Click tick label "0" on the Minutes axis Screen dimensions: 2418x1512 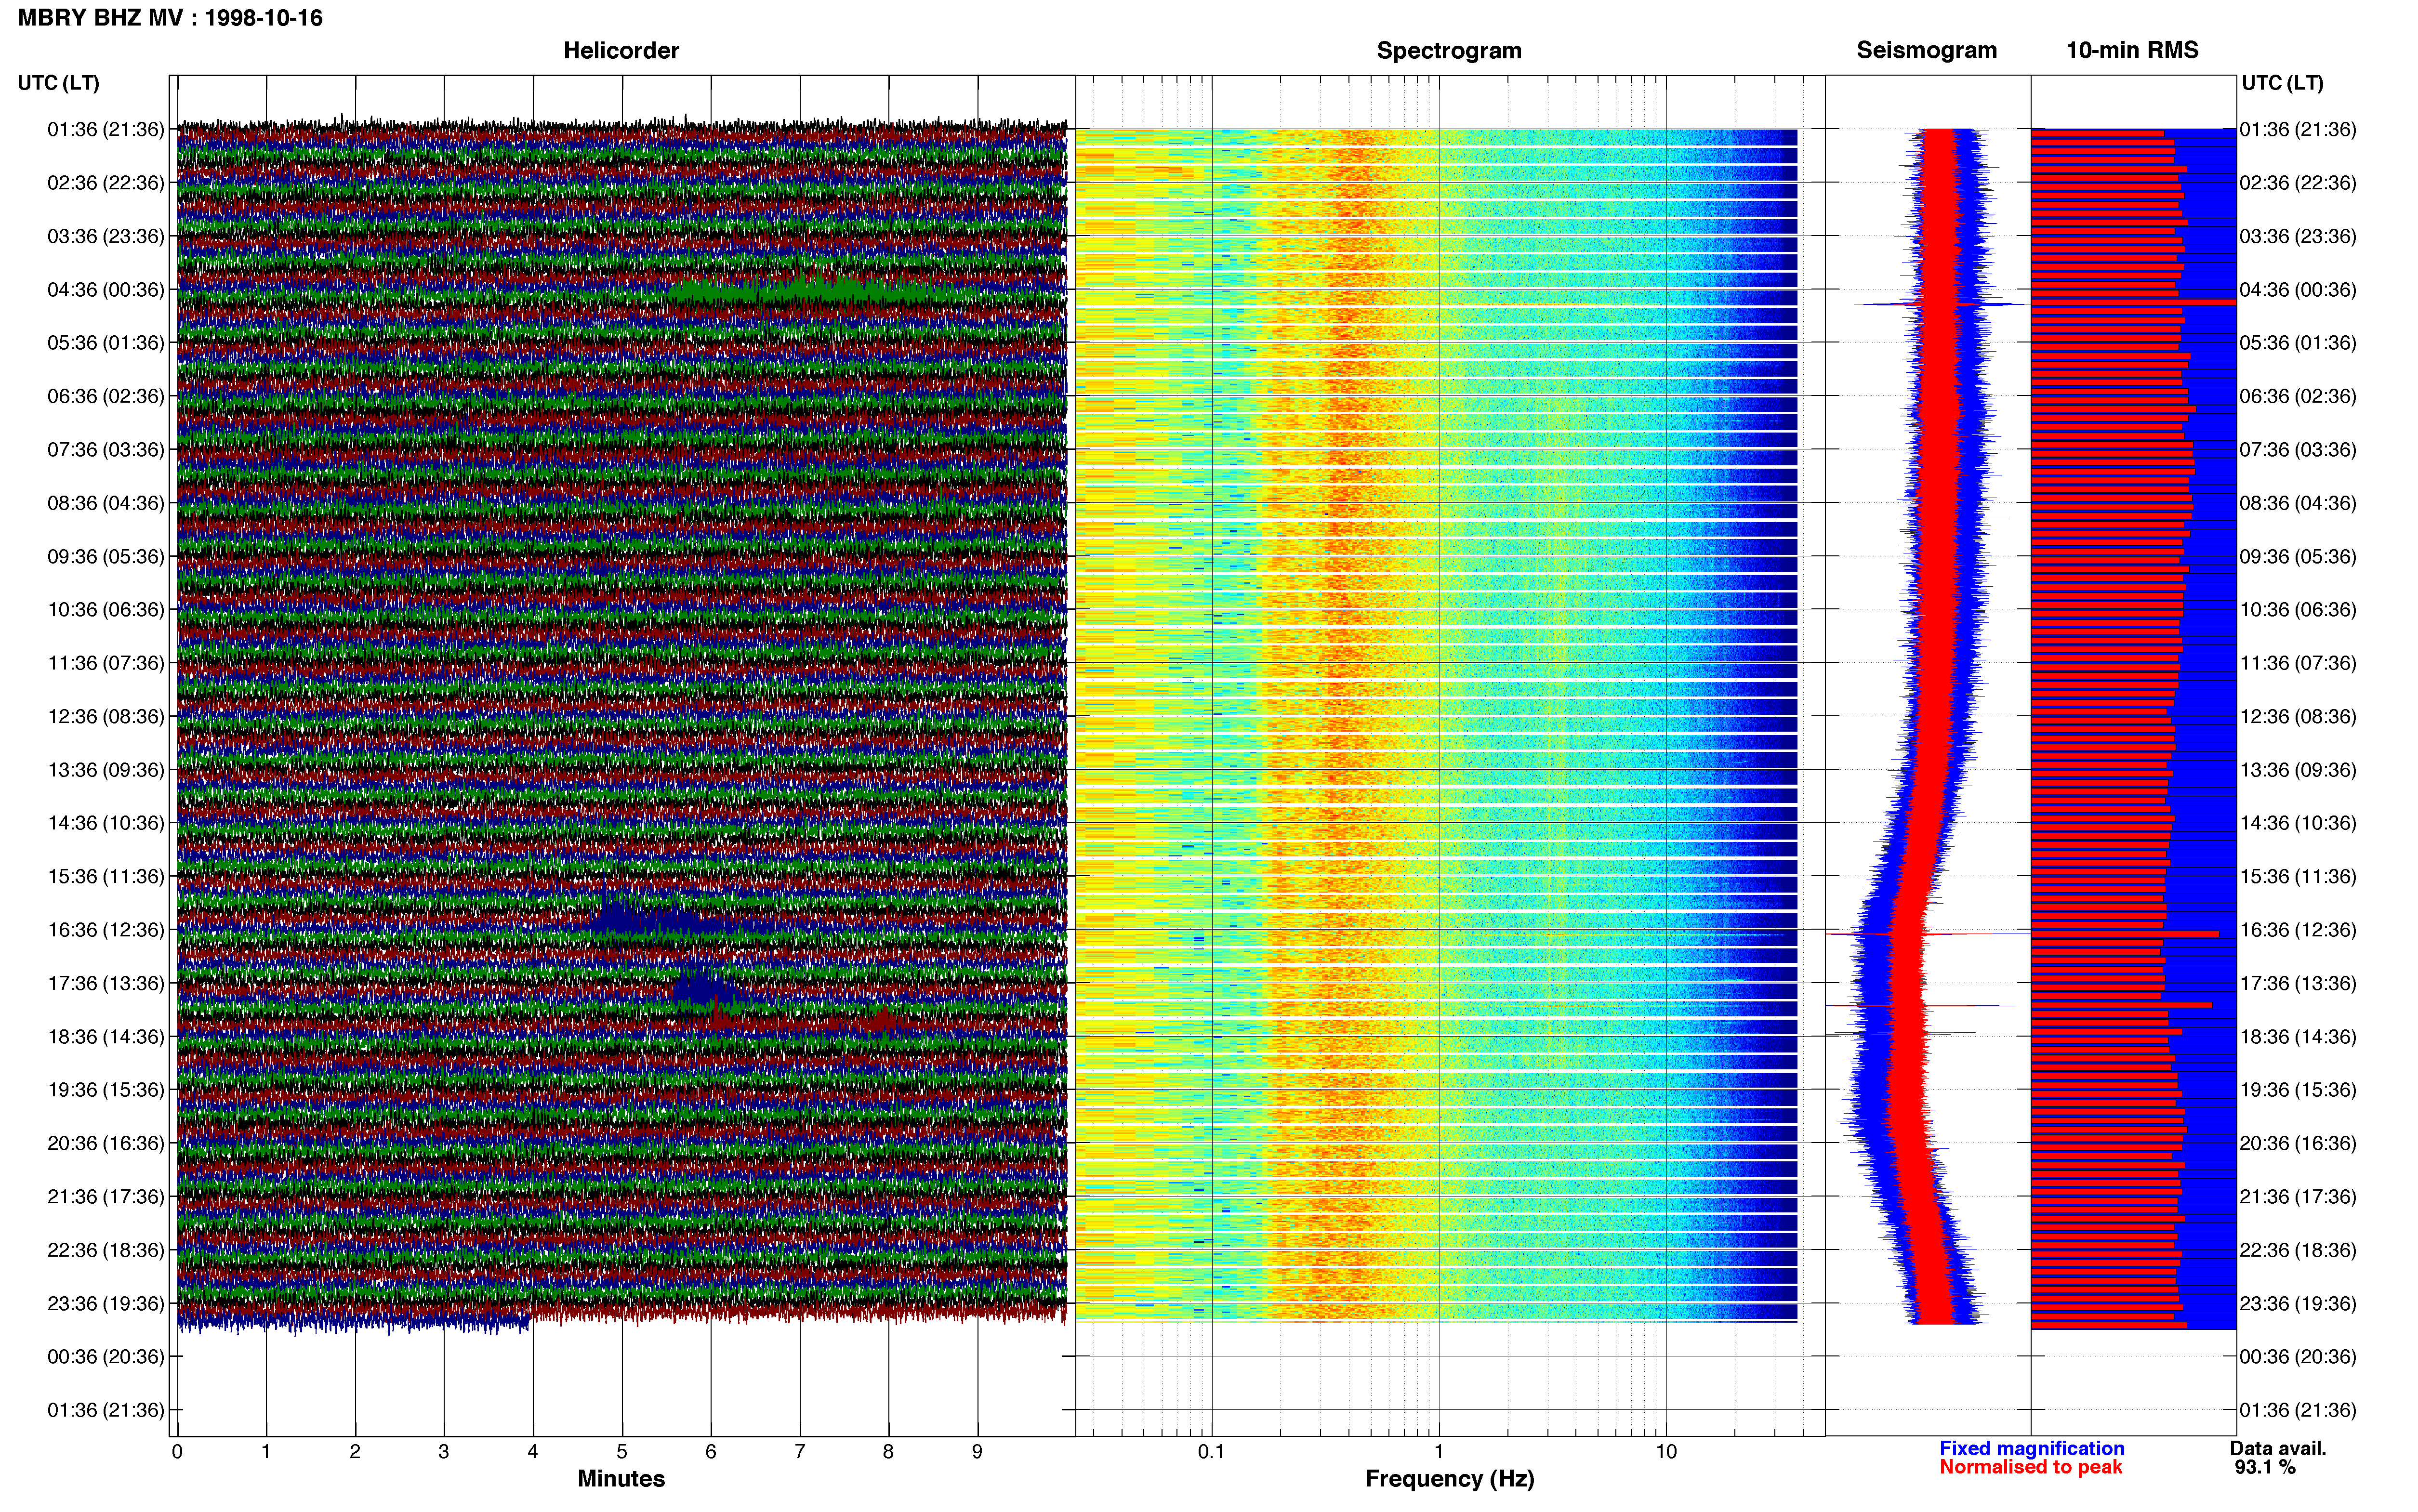[177, 1452]
